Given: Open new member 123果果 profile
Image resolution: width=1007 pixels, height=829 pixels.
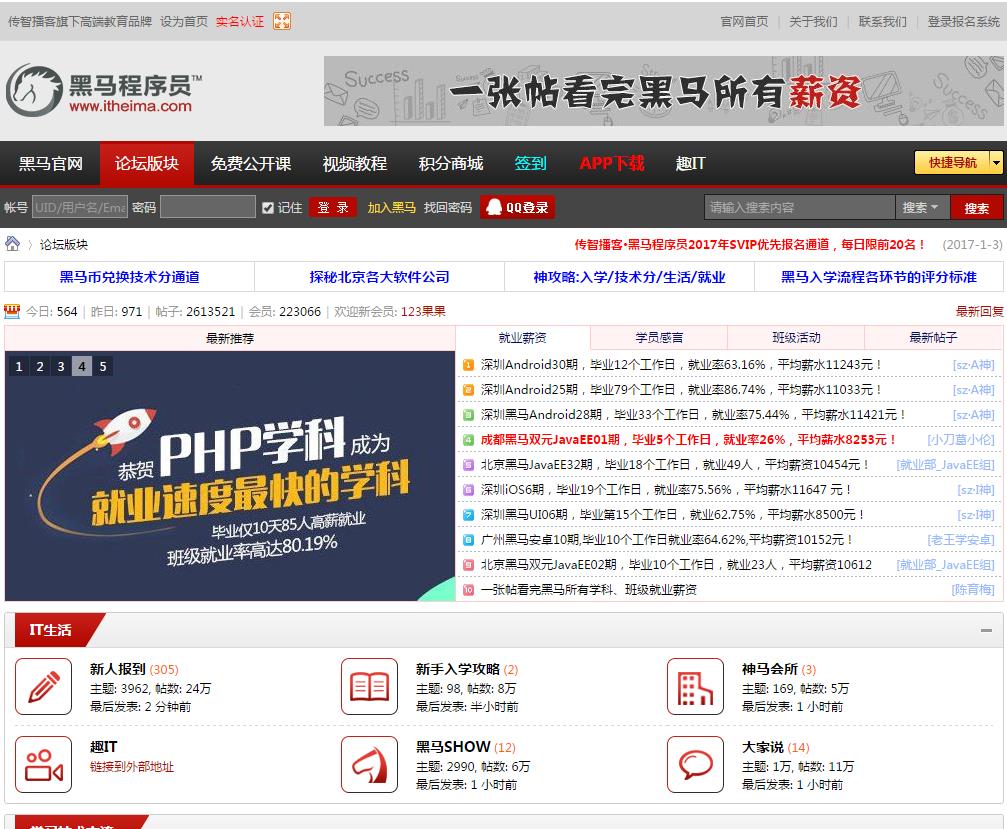Looking at the screenshot, I should point(423,311).
